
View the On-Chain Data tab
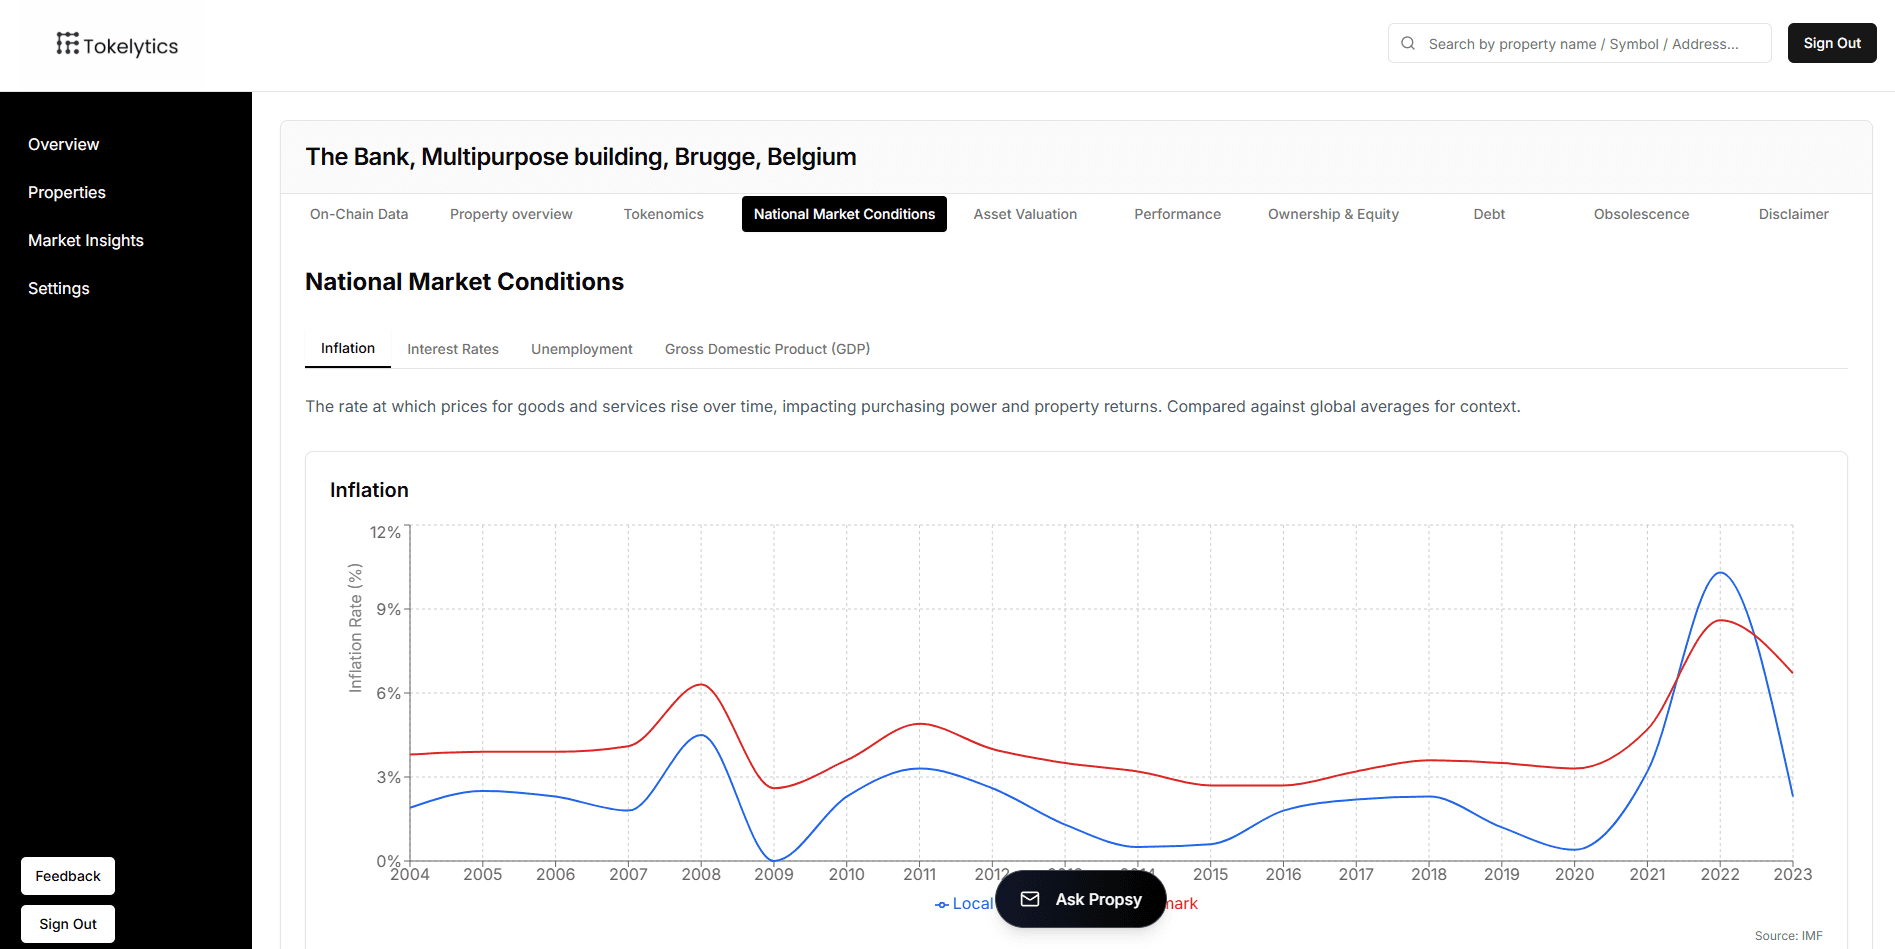click(x=359, y=214)
